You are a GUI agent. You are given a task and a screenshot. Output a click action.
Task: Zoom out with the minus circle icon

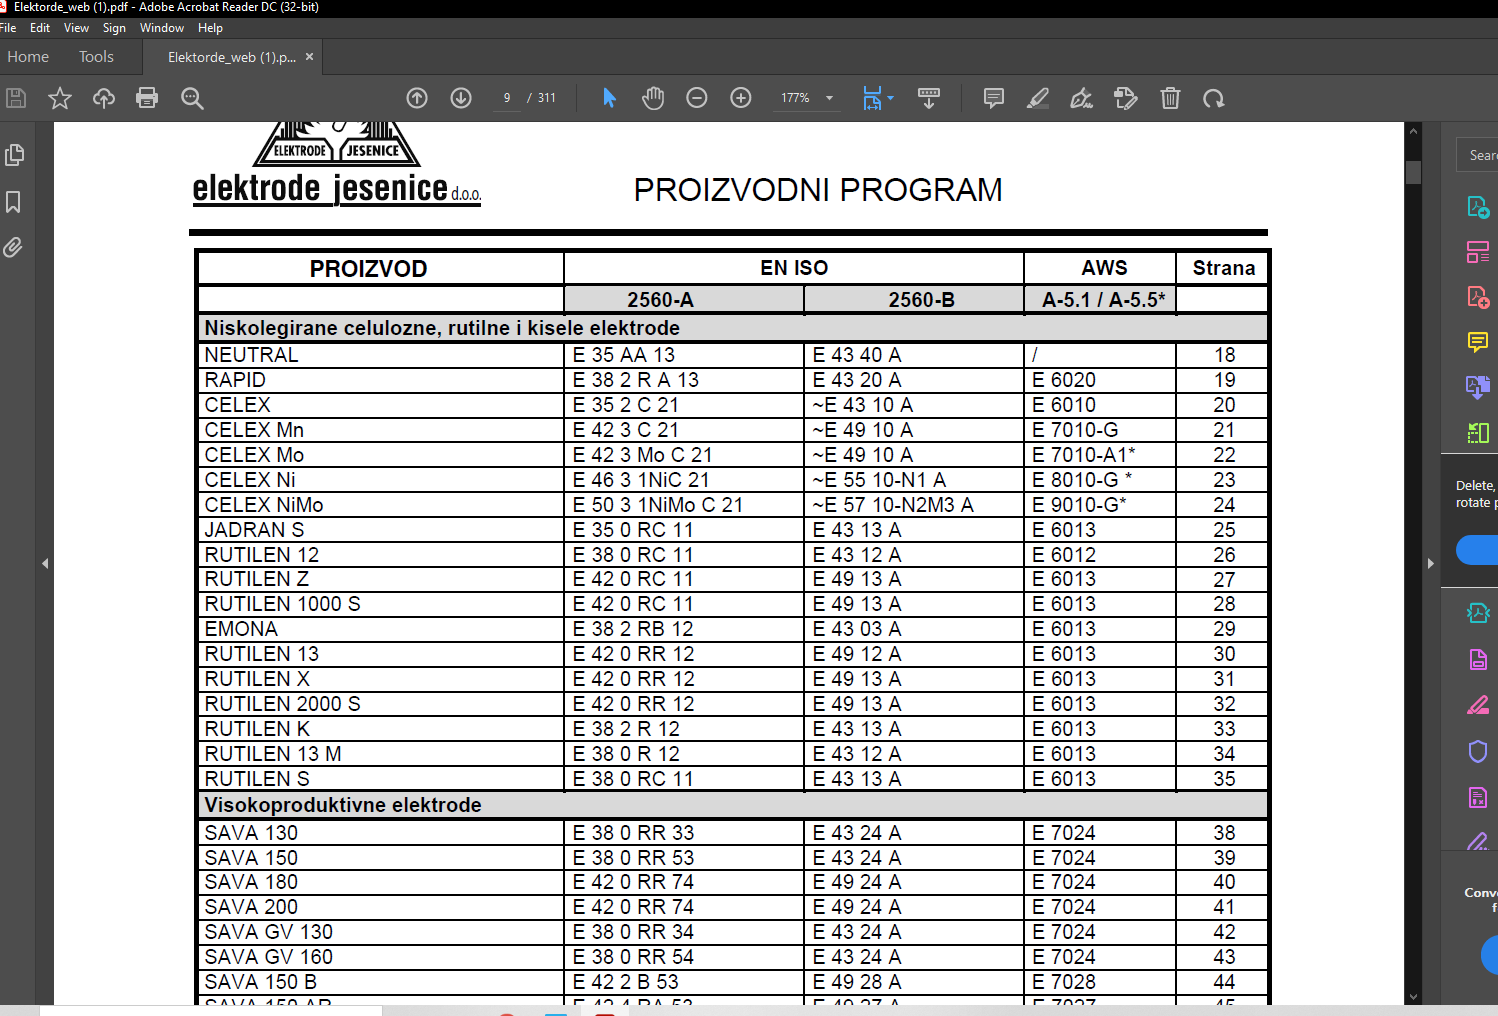(697, 98)
